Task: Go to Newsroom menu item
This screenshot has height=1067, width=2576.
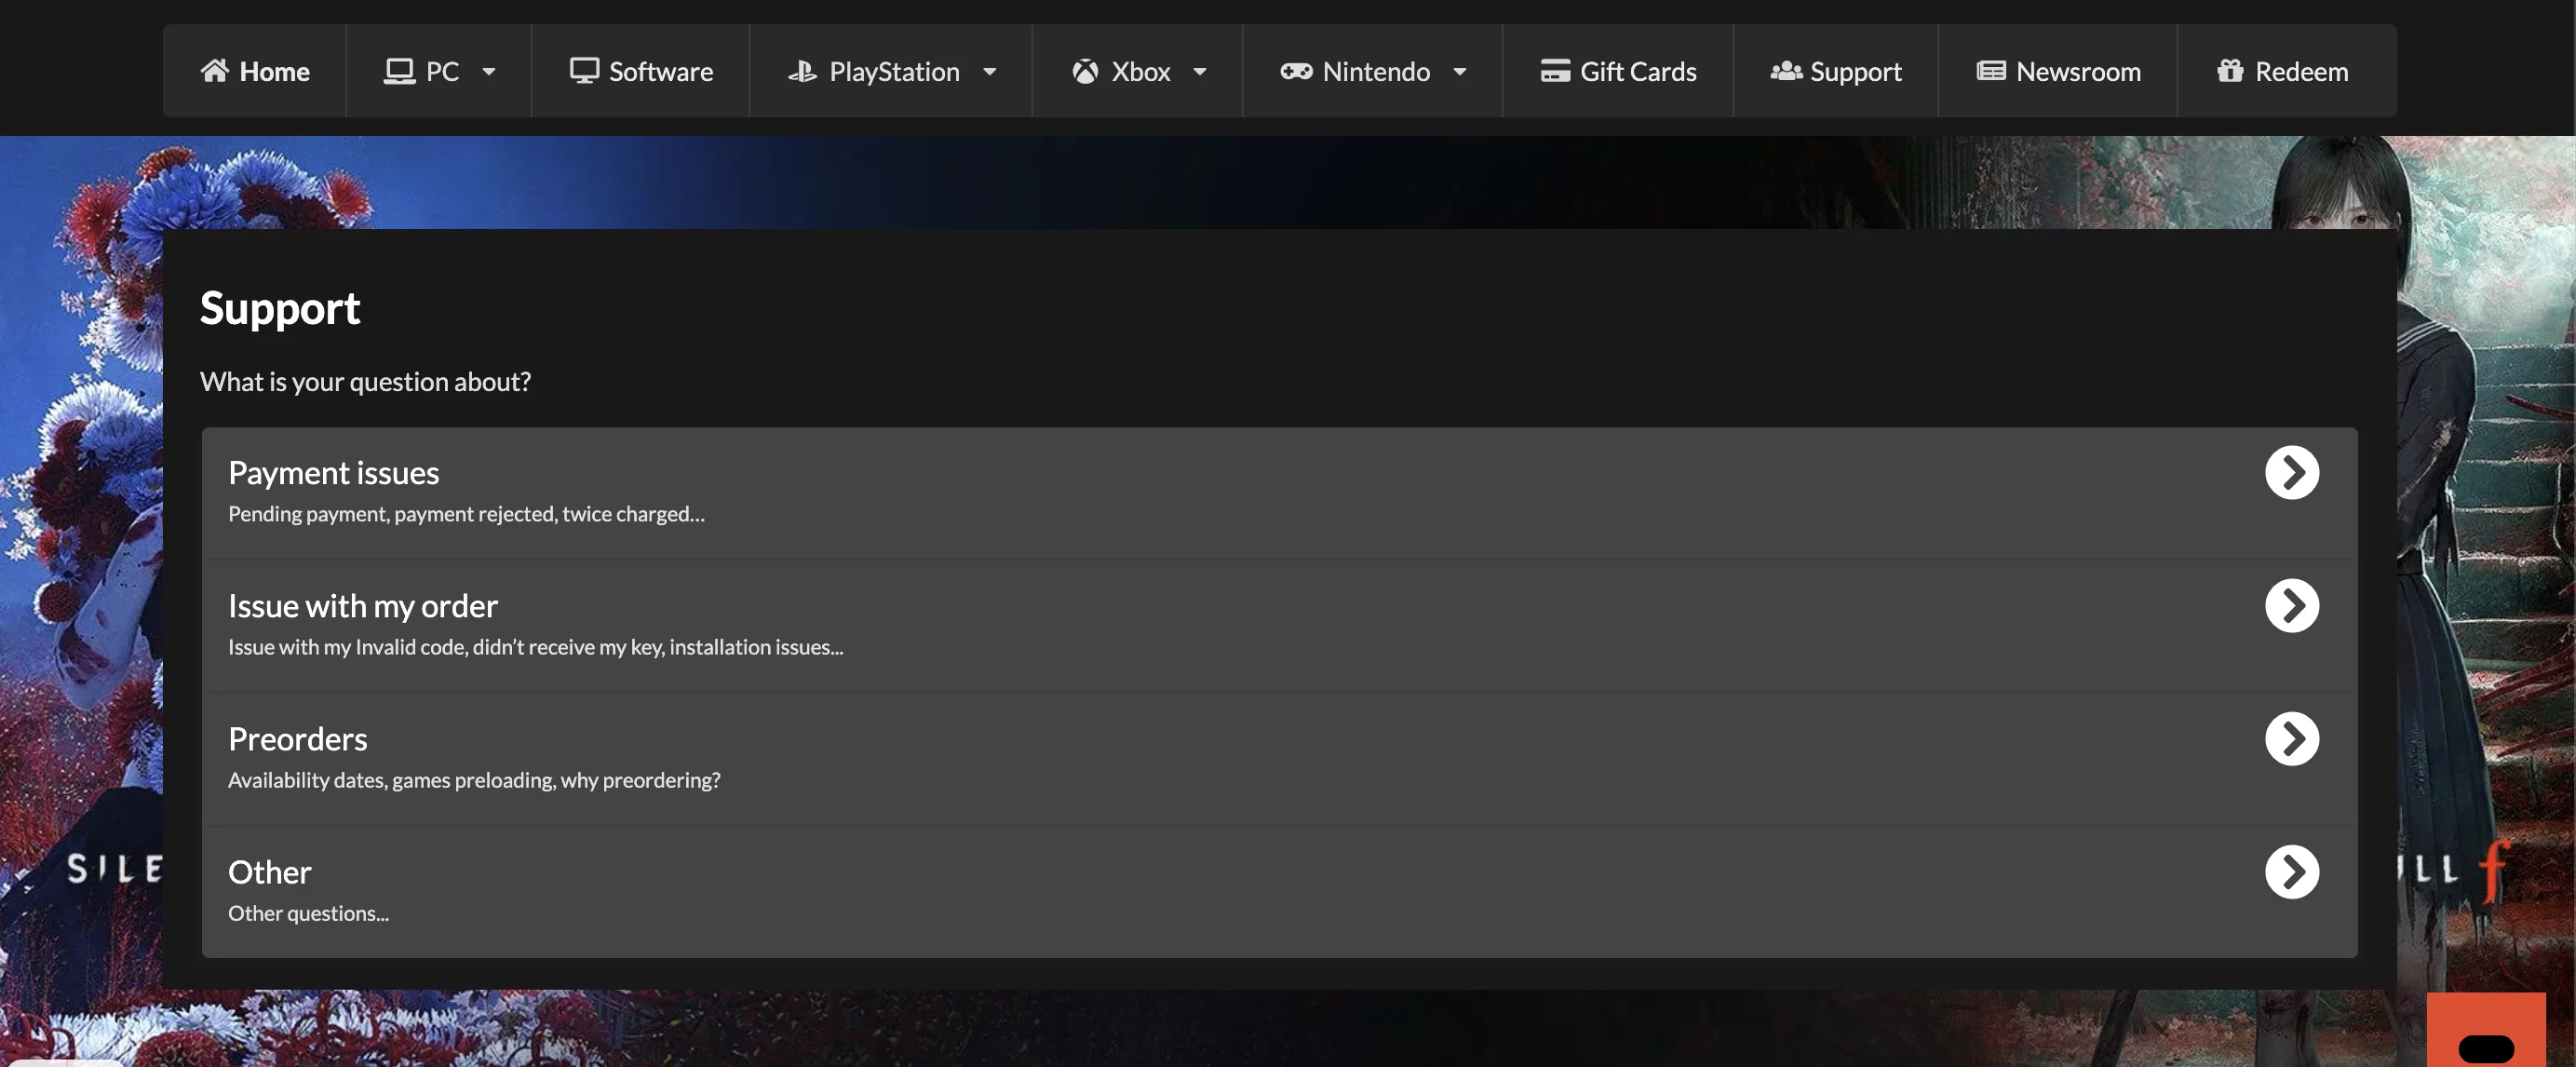Action: tap(2078, 71)
